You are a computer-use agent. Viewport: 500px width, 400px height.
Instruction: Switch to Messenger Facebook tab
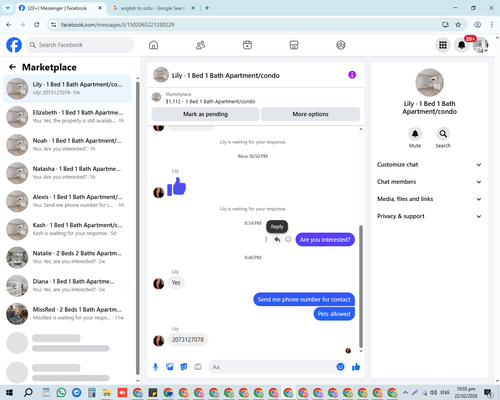pyautogui.click(x=61, y=8)
